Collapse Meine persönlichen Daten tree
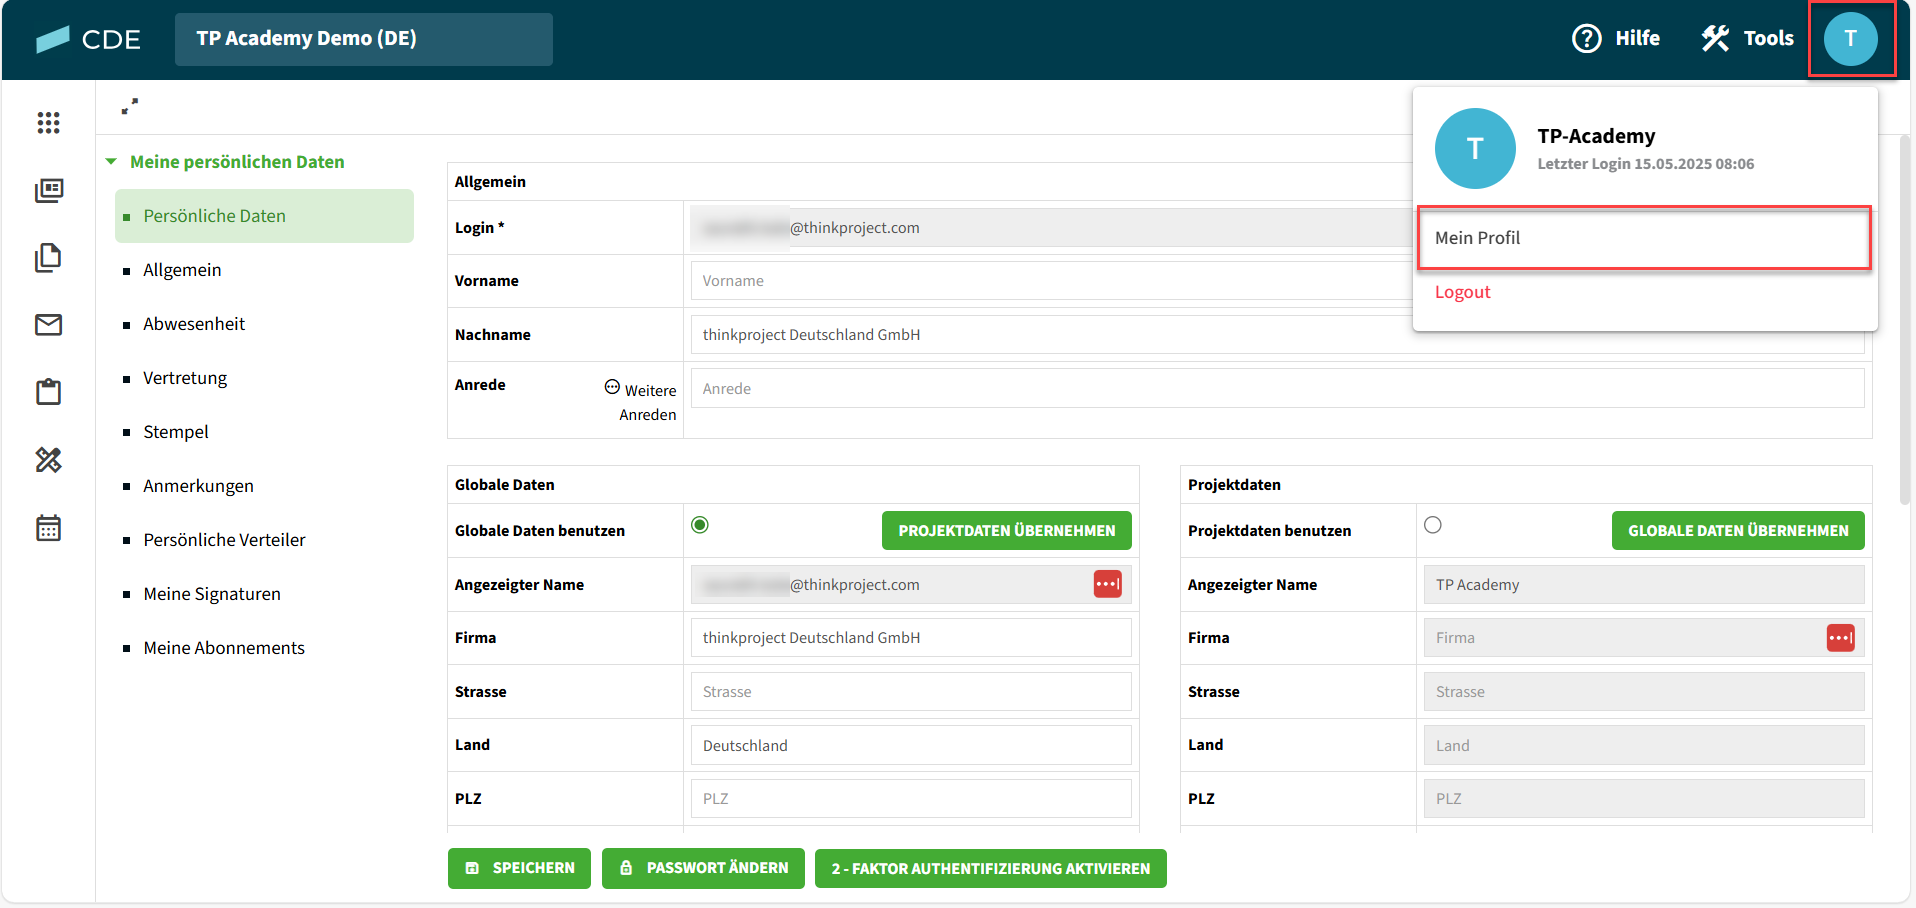The width and height of the screenshot is (1916, 908). pos(111,161)
